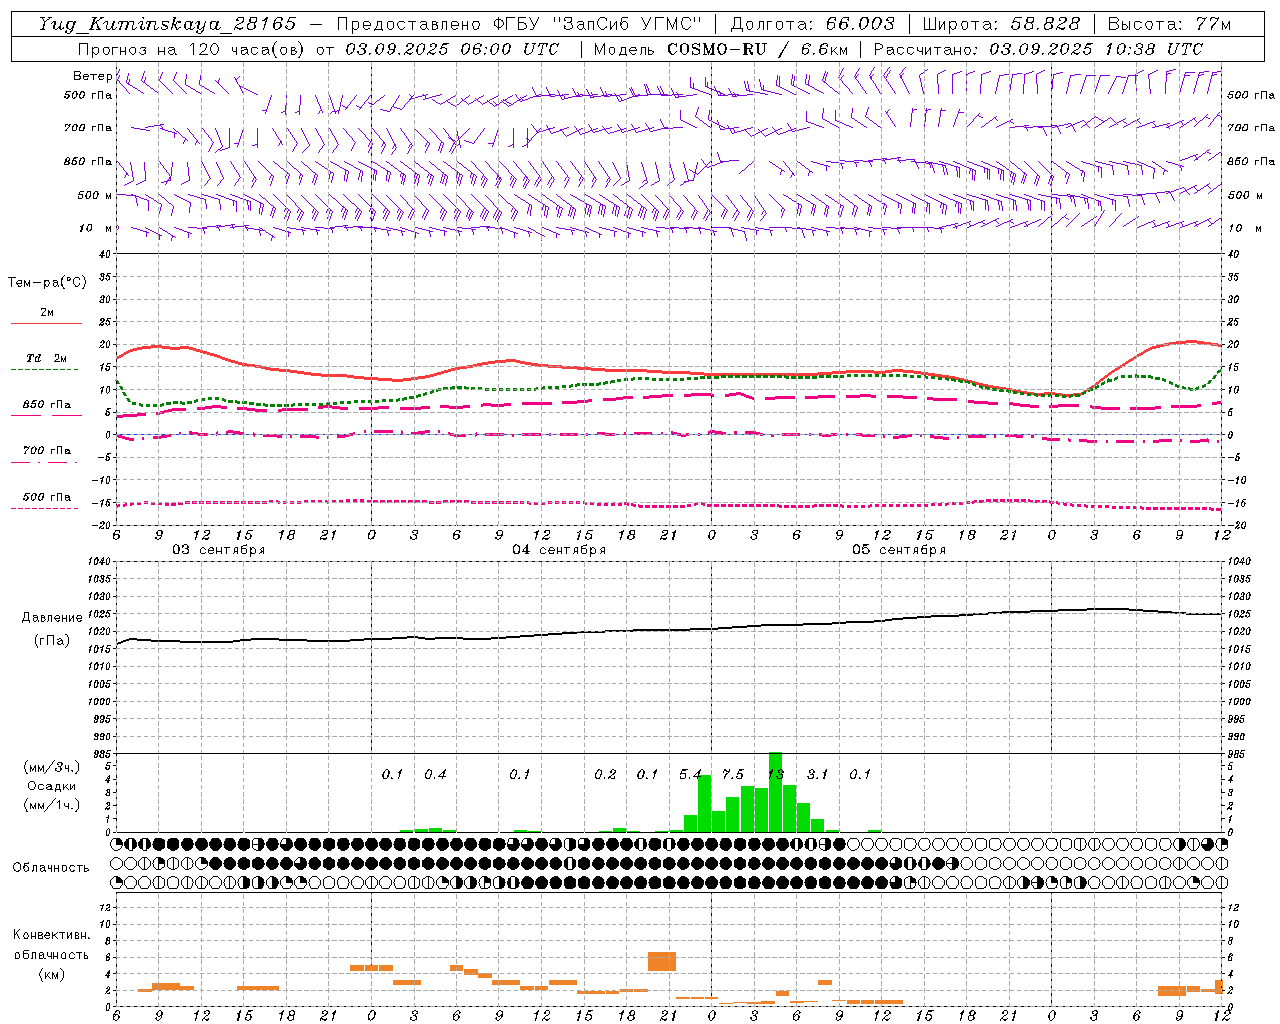Click the 500 гПа temperature legend entry
Screen dimensions: 1280x1024
coord(46,500)
